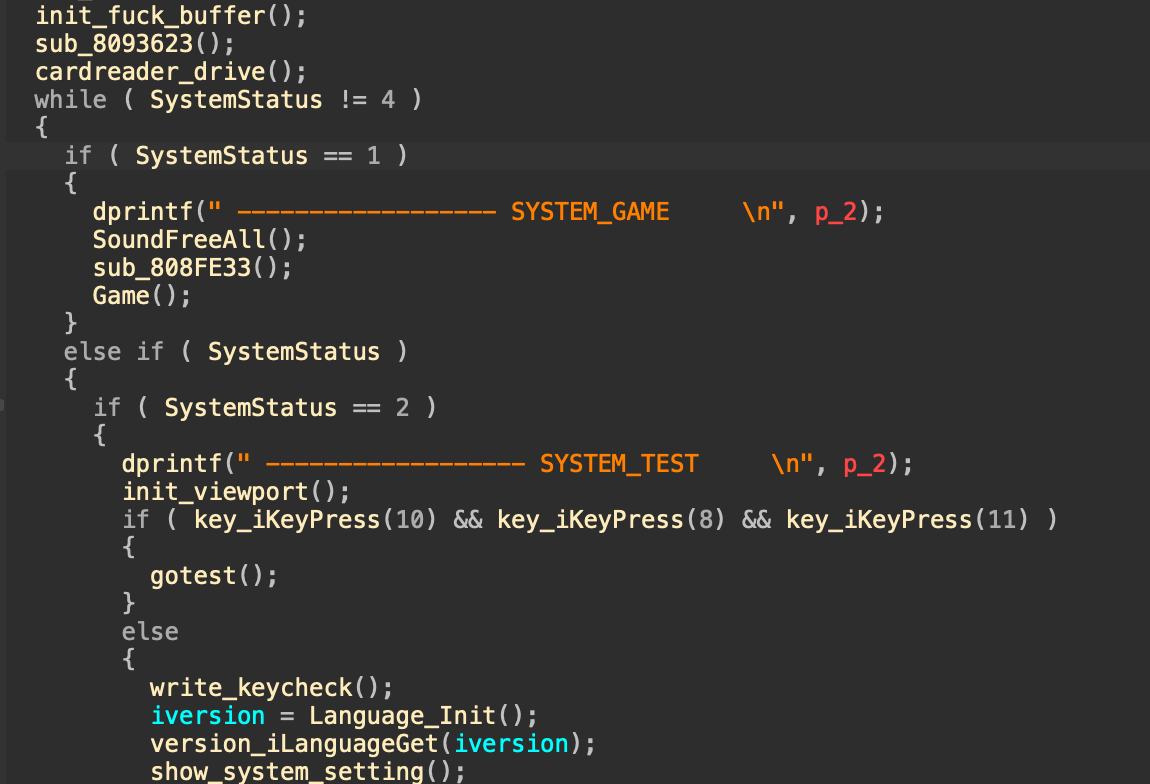
Task: Select the SYSTEM_GAME string literal
Action: click(x=590, y=211)
